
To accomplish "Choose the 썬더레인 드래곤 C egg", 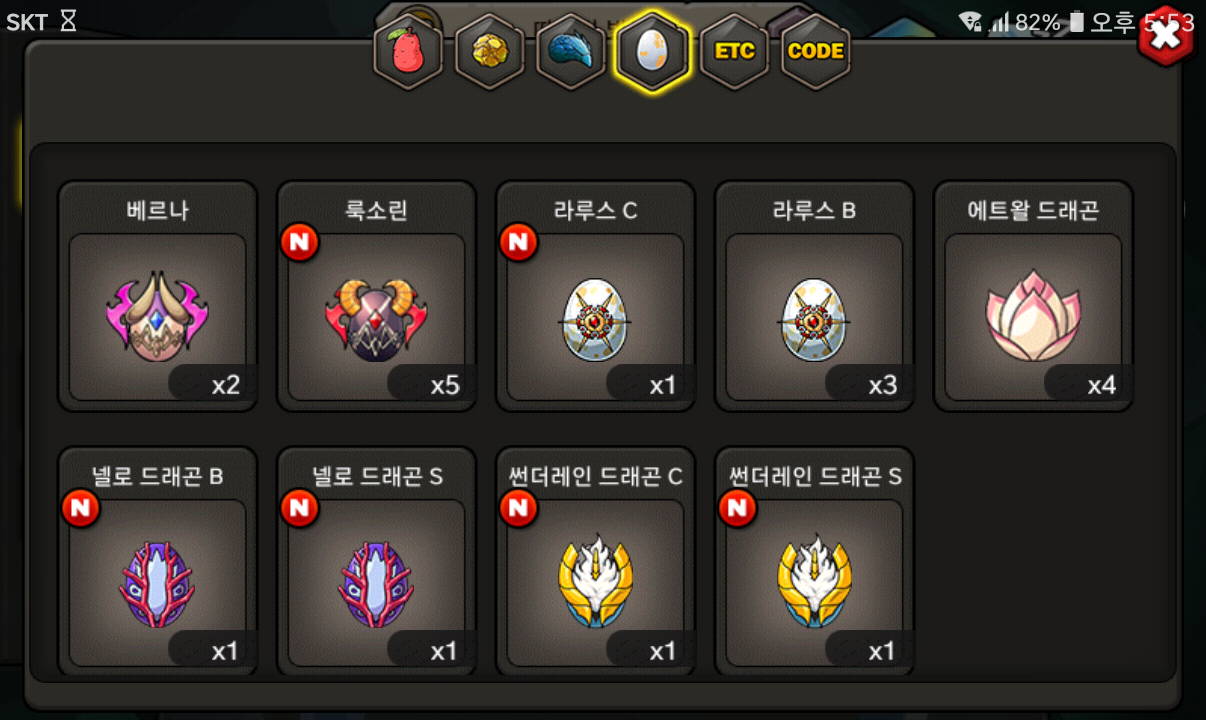I will pyautogui.click(x=596, y=562).
